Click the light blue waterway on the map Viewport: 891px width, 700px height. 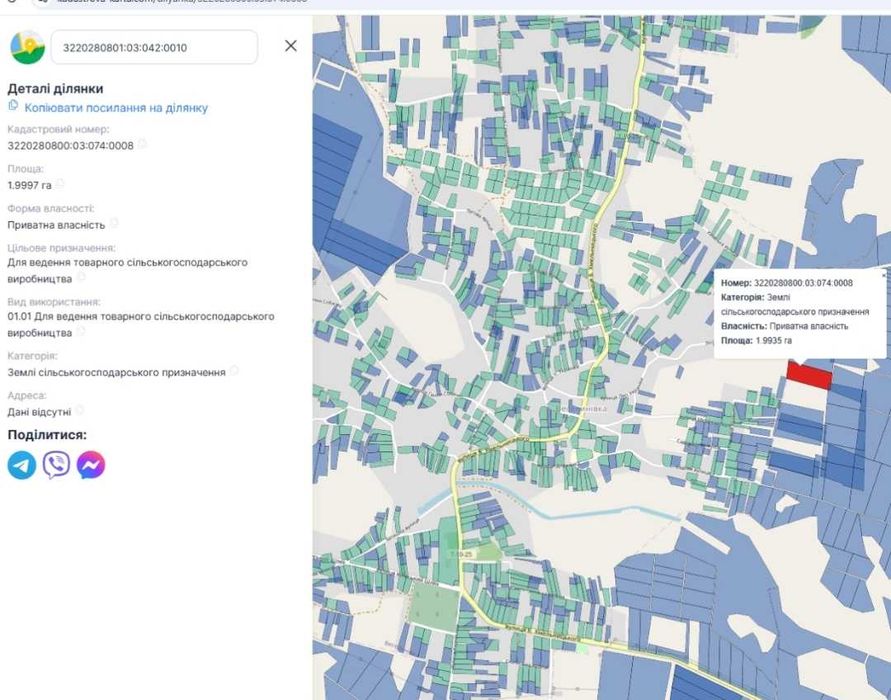pos(520,505)
